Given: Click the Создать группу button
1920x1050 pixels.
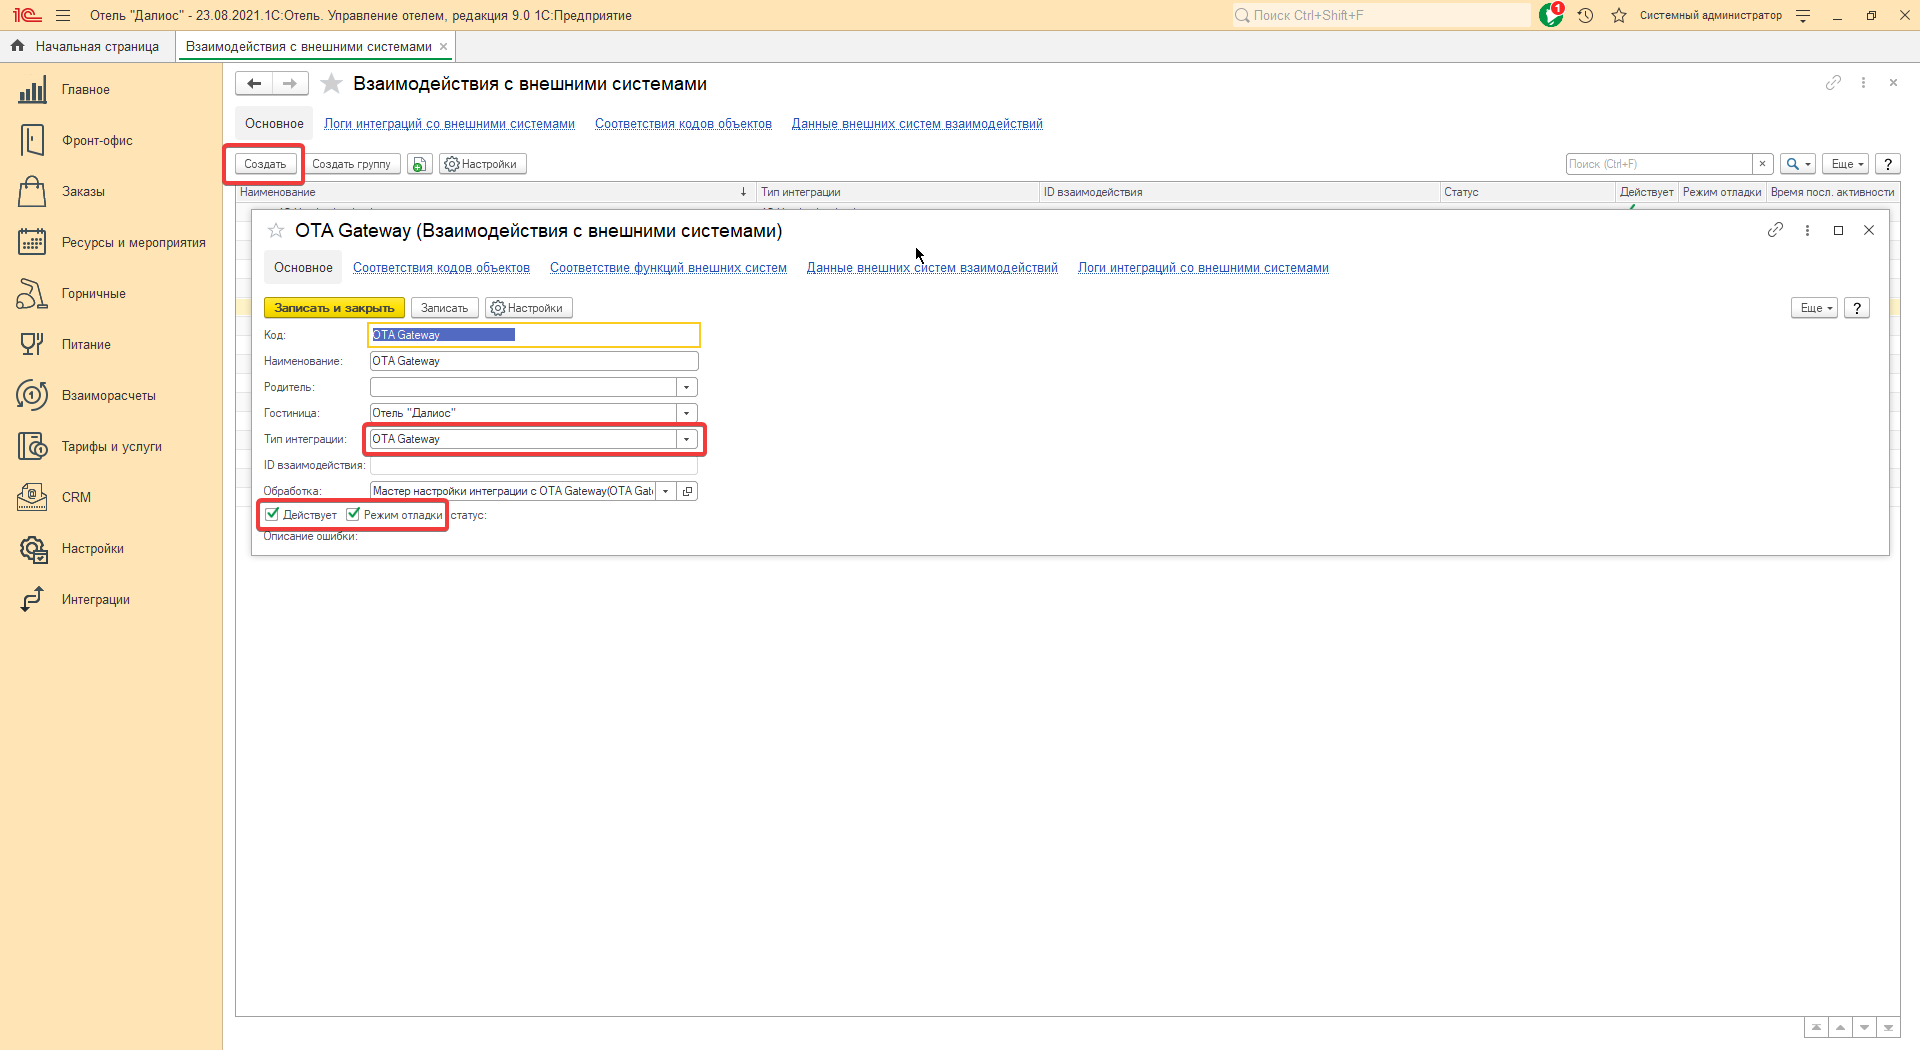Looking at the screenshot, I should [351, 164].
